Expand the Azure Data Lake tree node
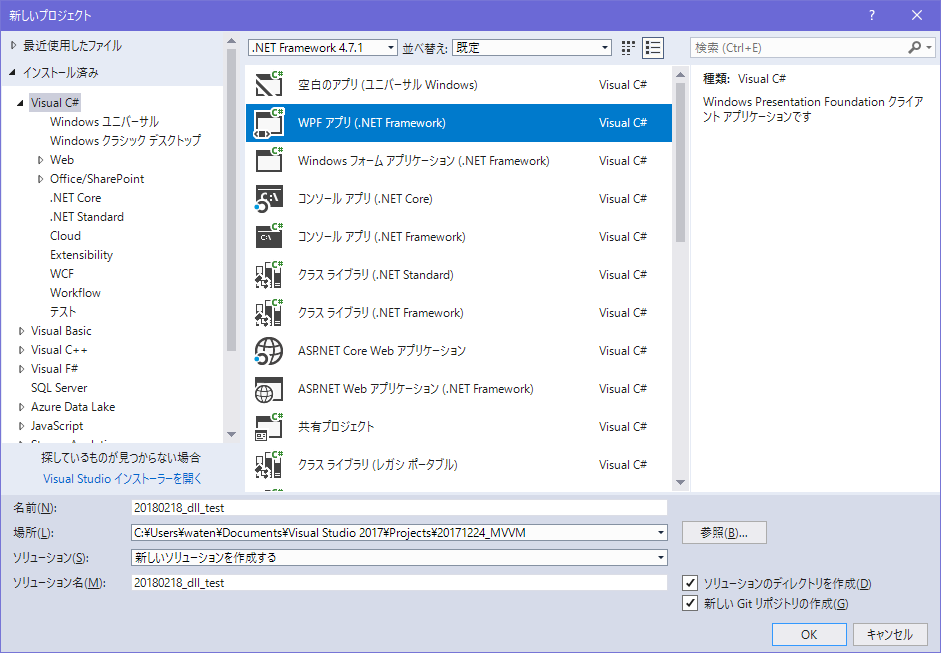The image size is (941, 653). [22, 407]
